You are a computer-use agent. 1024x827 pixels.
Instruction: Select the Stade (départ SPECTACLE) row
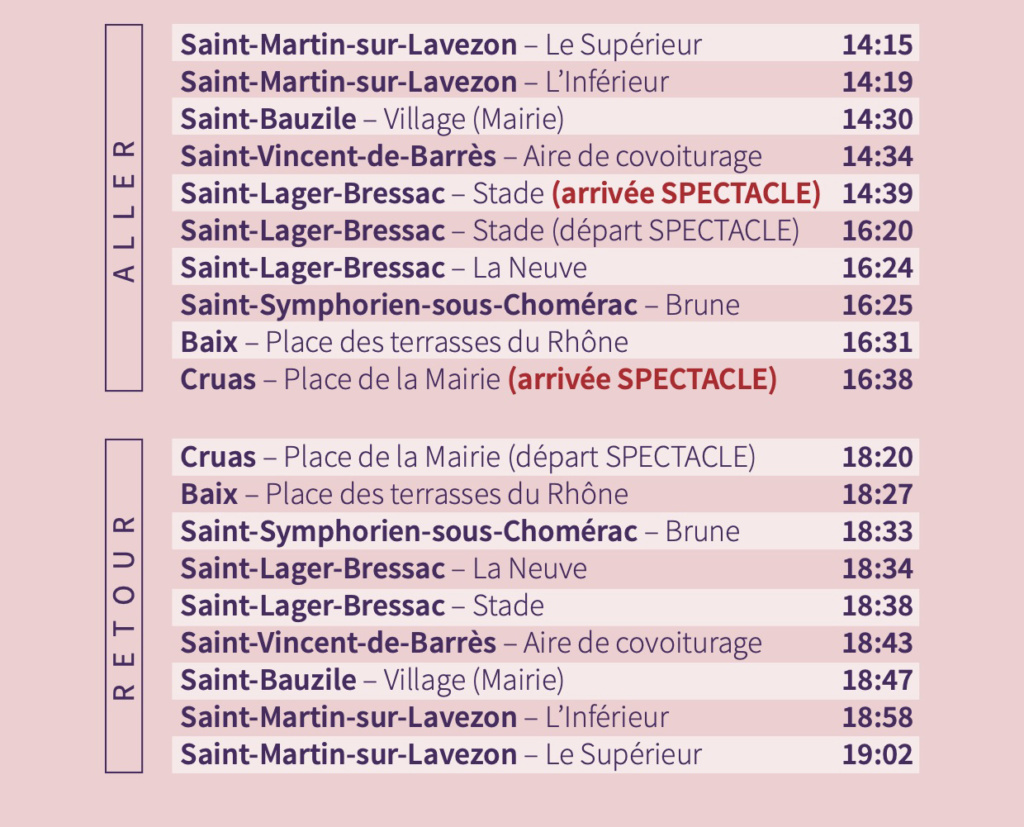490,231
